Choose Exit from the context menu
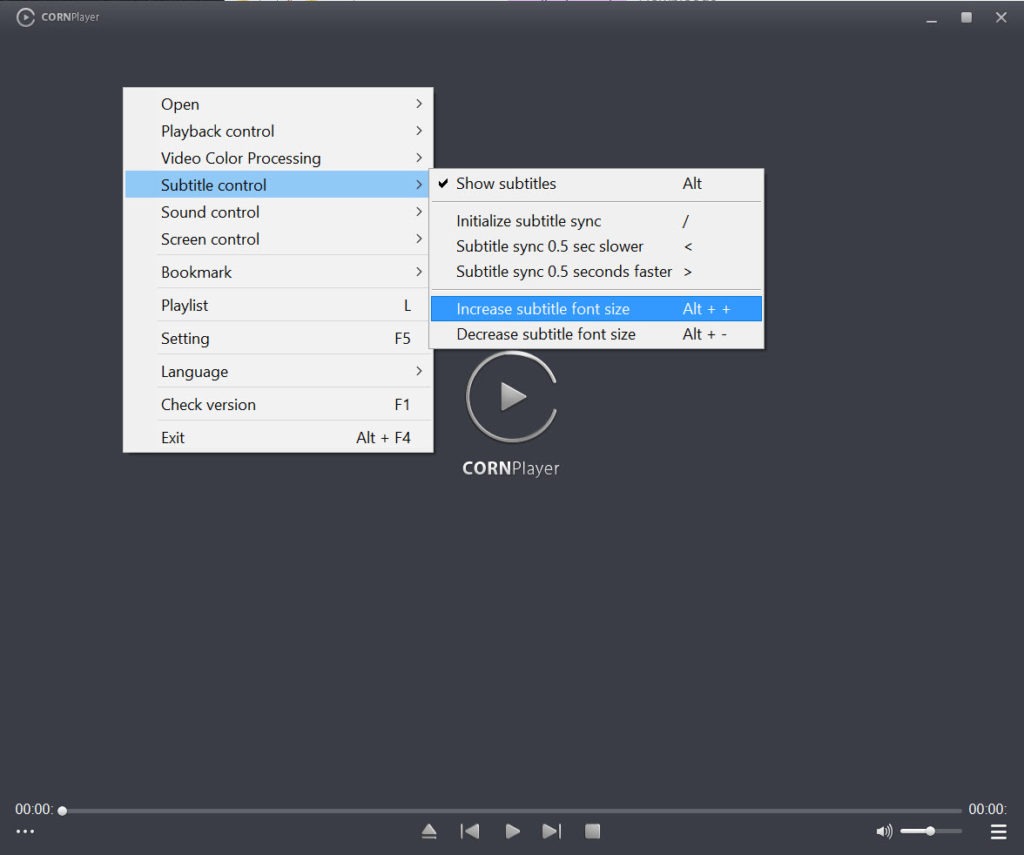The width and height of the screenshot is (1024, 855). coord(278,438)
